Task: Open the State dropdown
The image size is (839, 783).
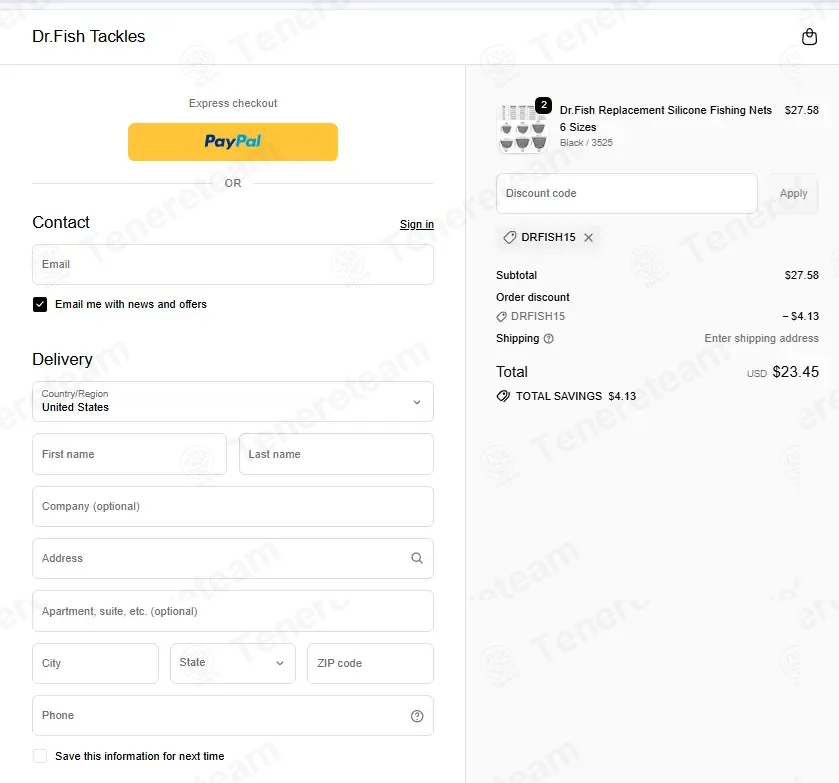Action: (233, 663)
